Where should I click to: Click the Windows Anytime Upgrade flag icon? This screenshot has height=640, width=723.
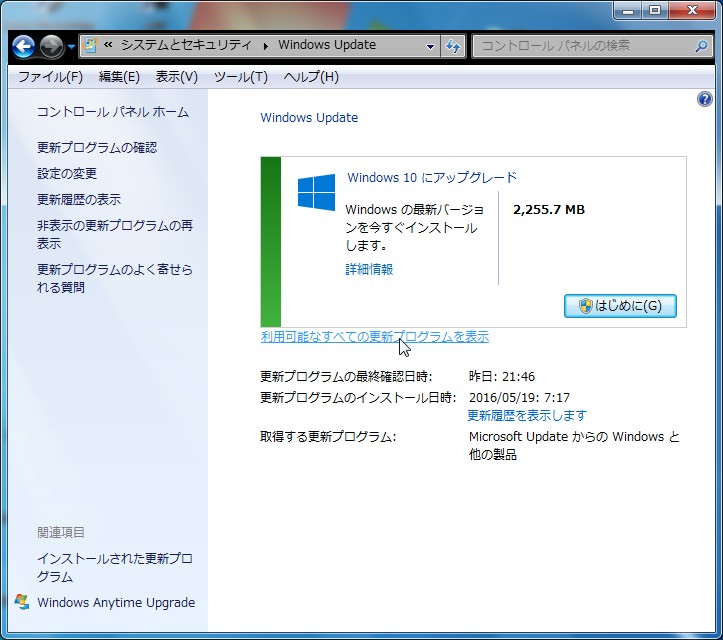22,602
